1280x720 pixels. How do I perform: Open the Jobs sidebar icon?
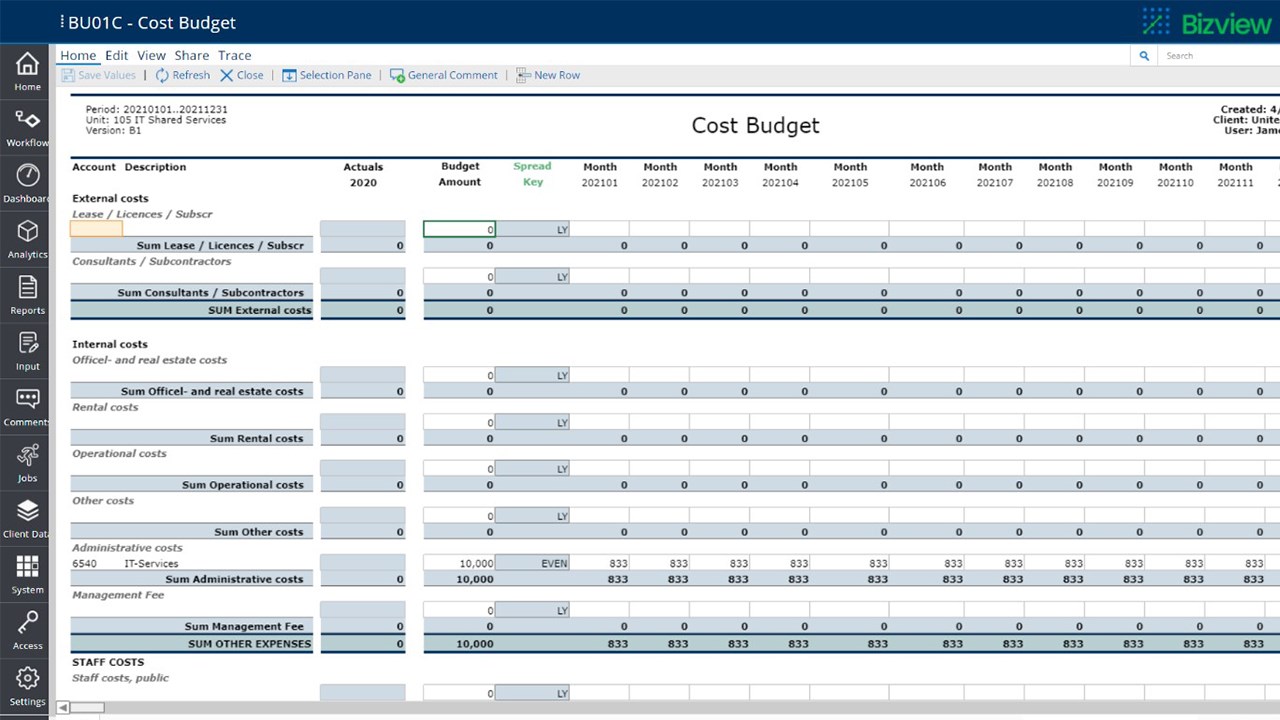pyautogui.click(x=27, y=456)
